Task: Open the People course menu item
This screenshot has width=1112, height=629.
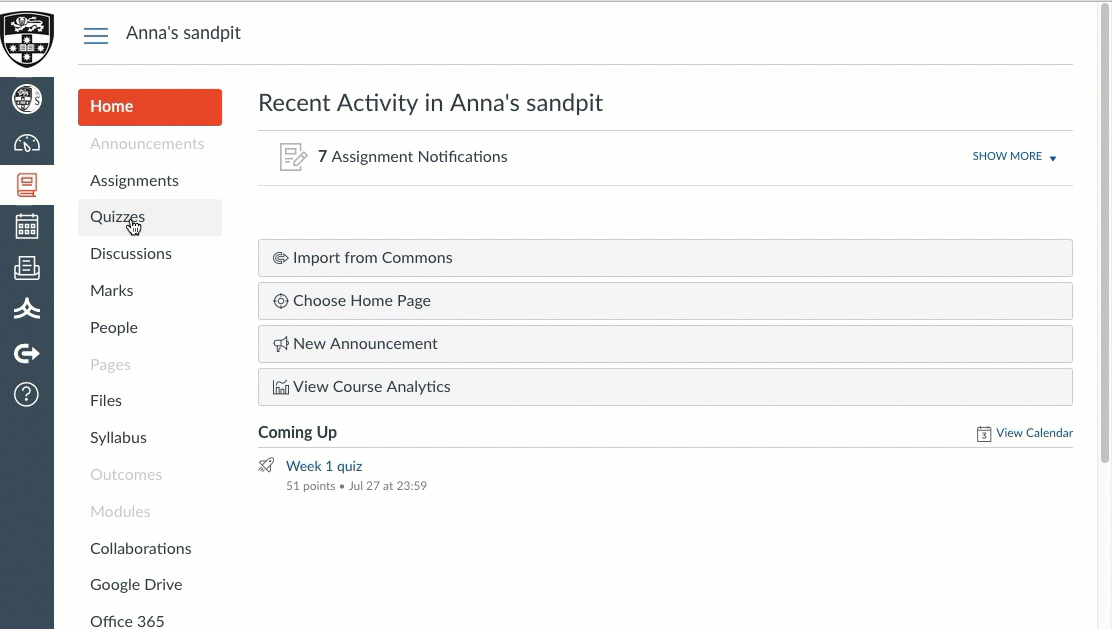Action: [x=114, y=328]
